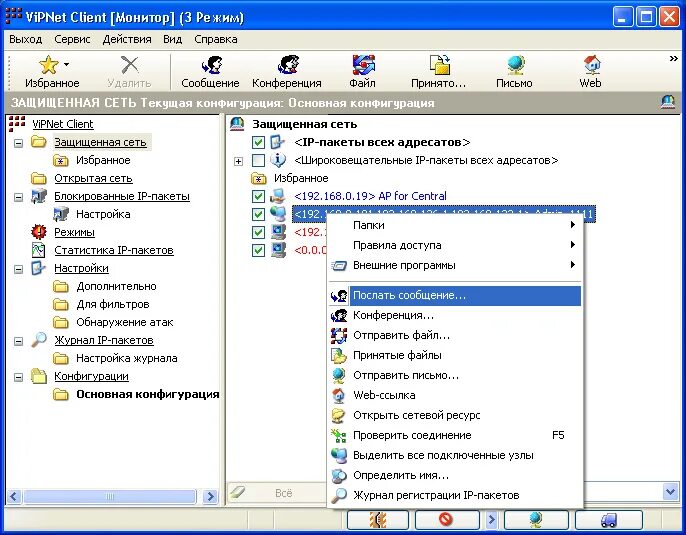
Task: Select Обнаружение атак folder
Action: (x=124, y=322)
